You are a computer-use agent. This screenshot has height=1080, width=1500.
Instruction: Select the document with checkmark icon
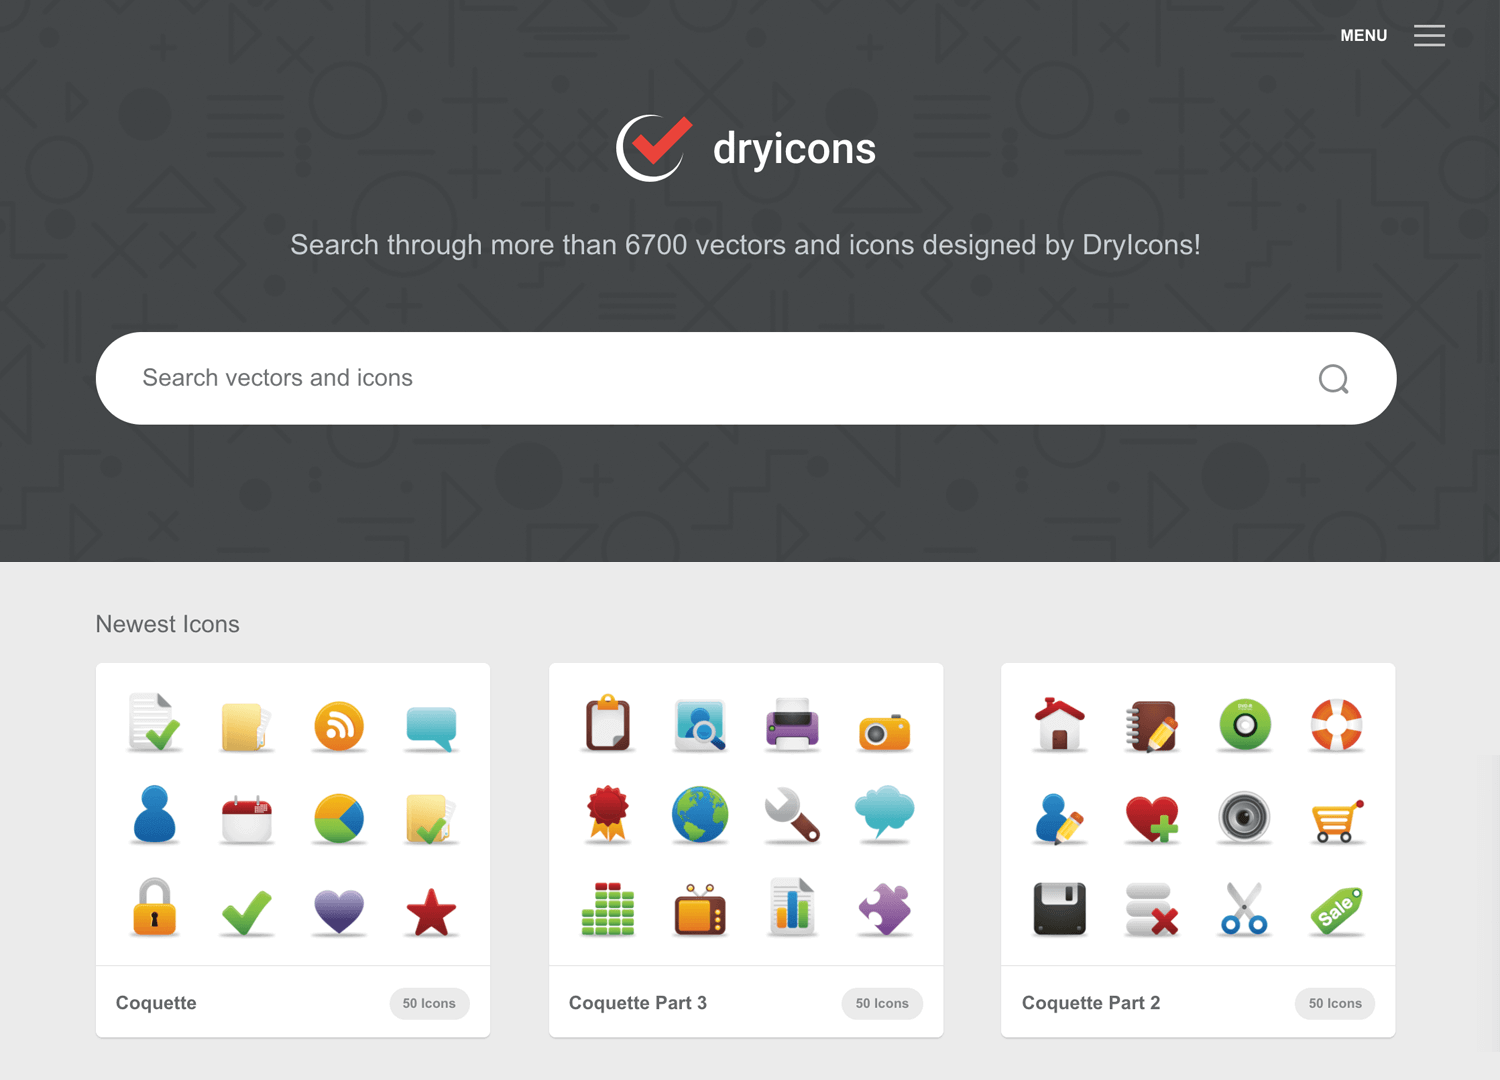coord(154,723)
